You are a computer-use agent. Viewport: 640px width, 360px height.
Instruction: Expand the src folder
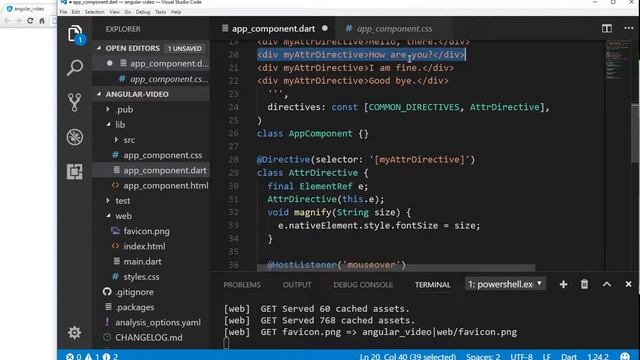click(116, 140)
